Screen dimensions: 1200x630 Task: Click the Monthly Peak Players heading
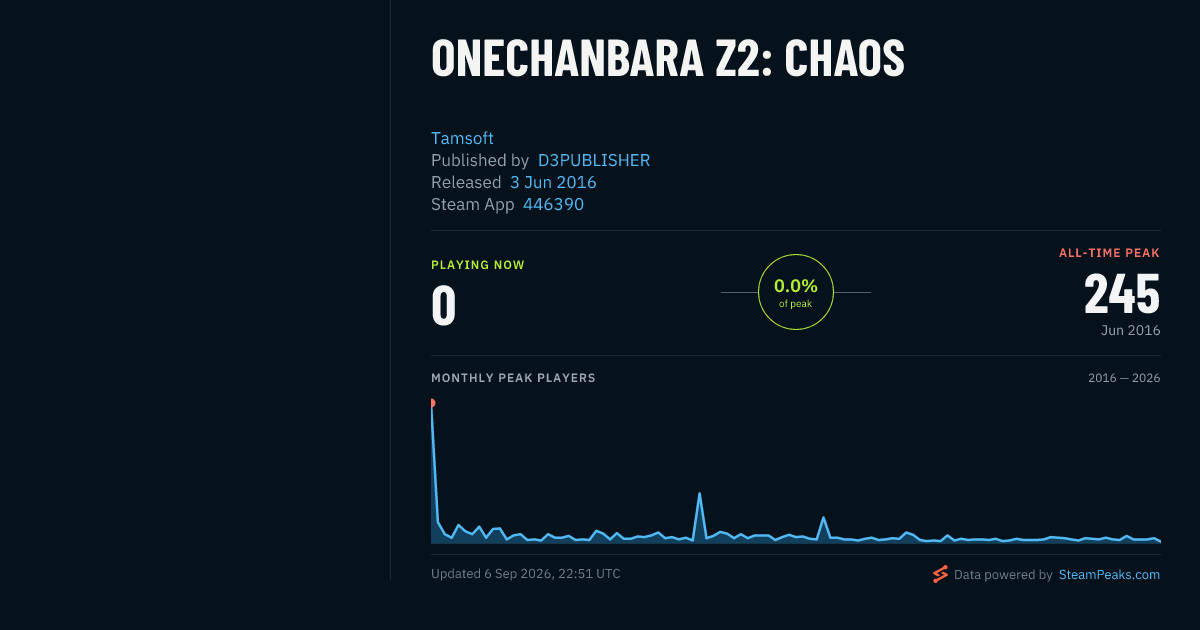point(513,378)
